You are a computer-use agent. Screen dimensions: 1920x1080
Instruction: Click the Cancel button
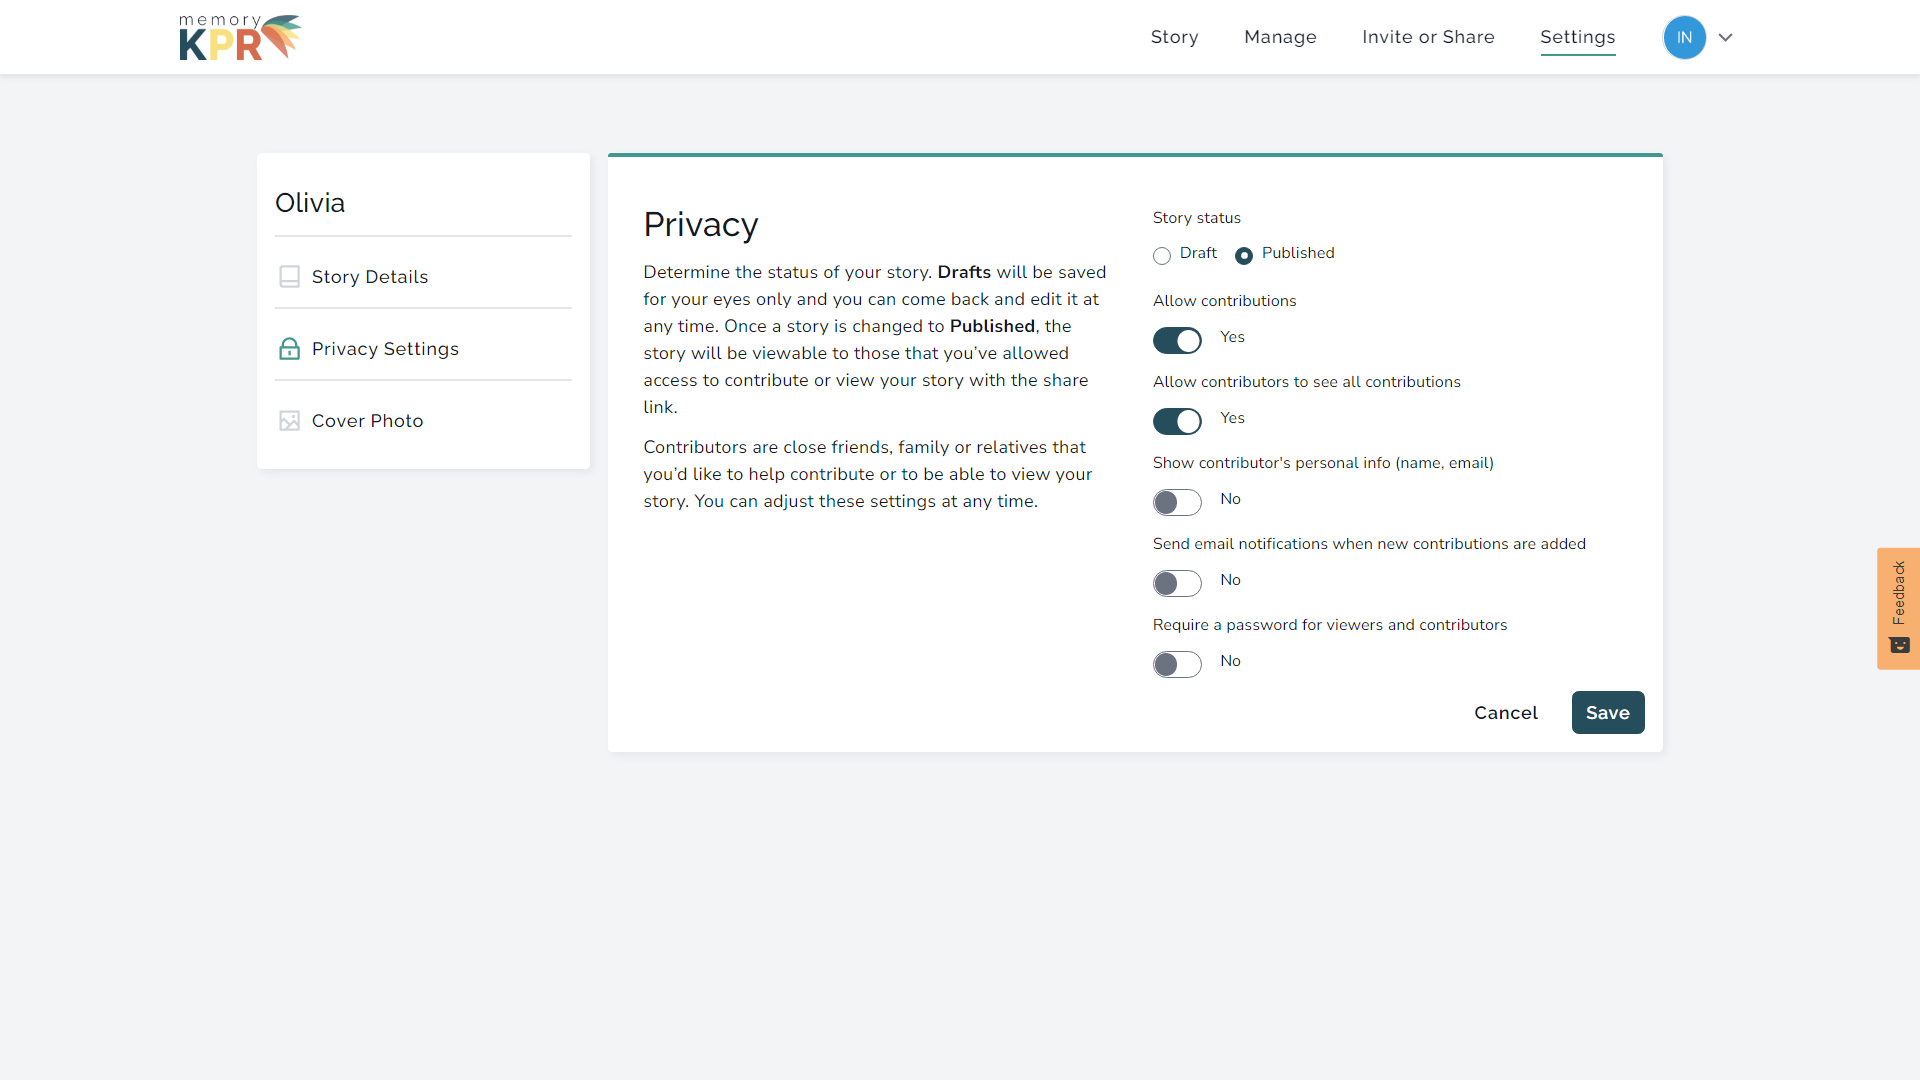click(x=1505, y=713)
